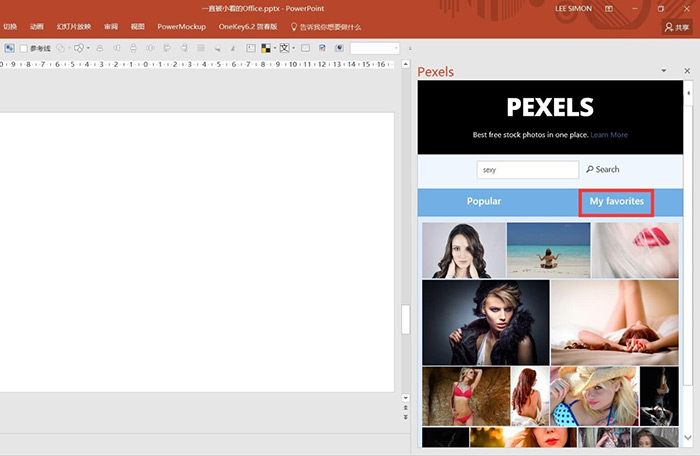Click the disabled three horizontal lines icon

(x=201, y=48)
